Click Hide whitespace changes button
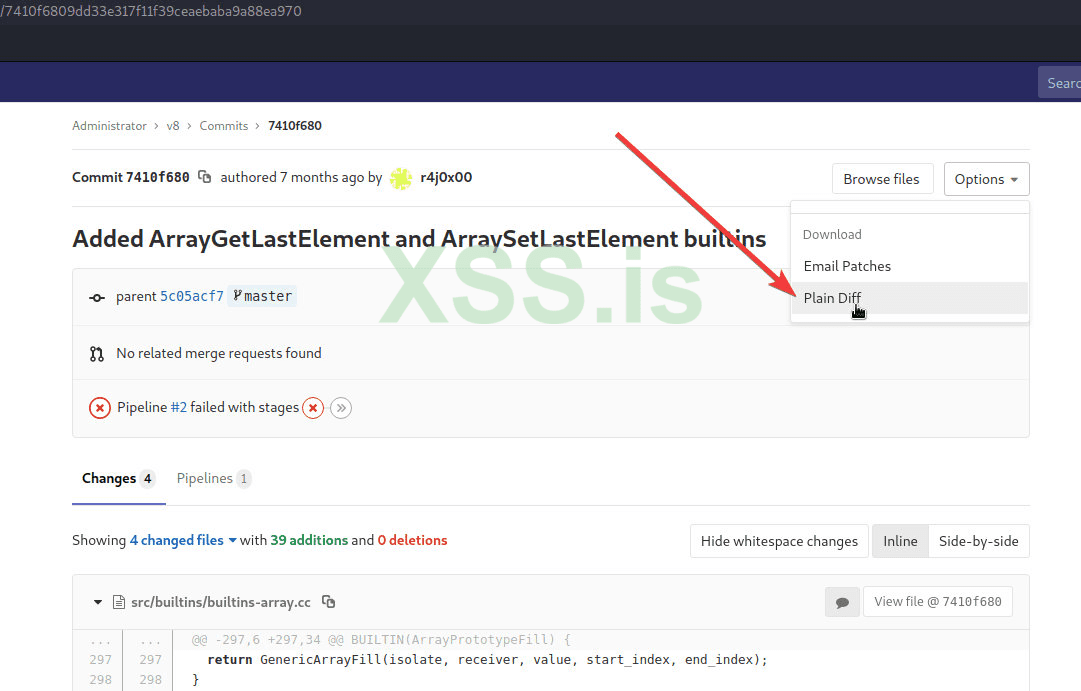This screenshot has height=691, width=1081. [x=779, y=541]
